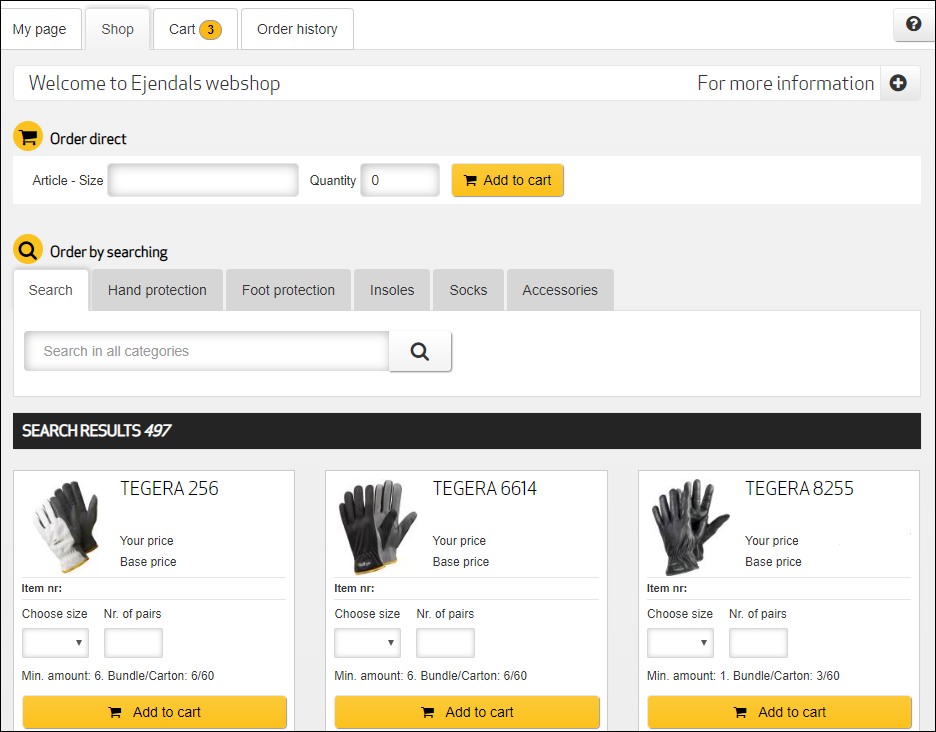Image resolution: width=936 pixels, height=732 pixels.
Task: Expand the For more information plus icon
Action: click(x=898, y=84)
